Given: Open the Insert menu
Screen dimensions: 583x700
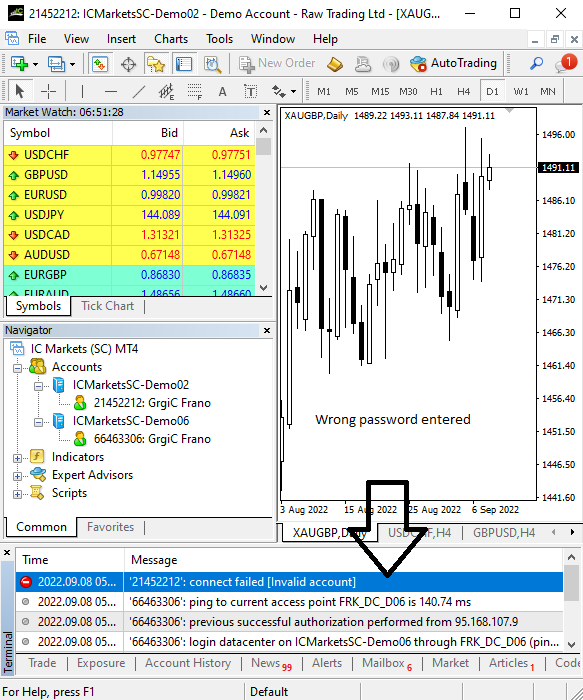Looking at the screenshot, I should [121, 39].
